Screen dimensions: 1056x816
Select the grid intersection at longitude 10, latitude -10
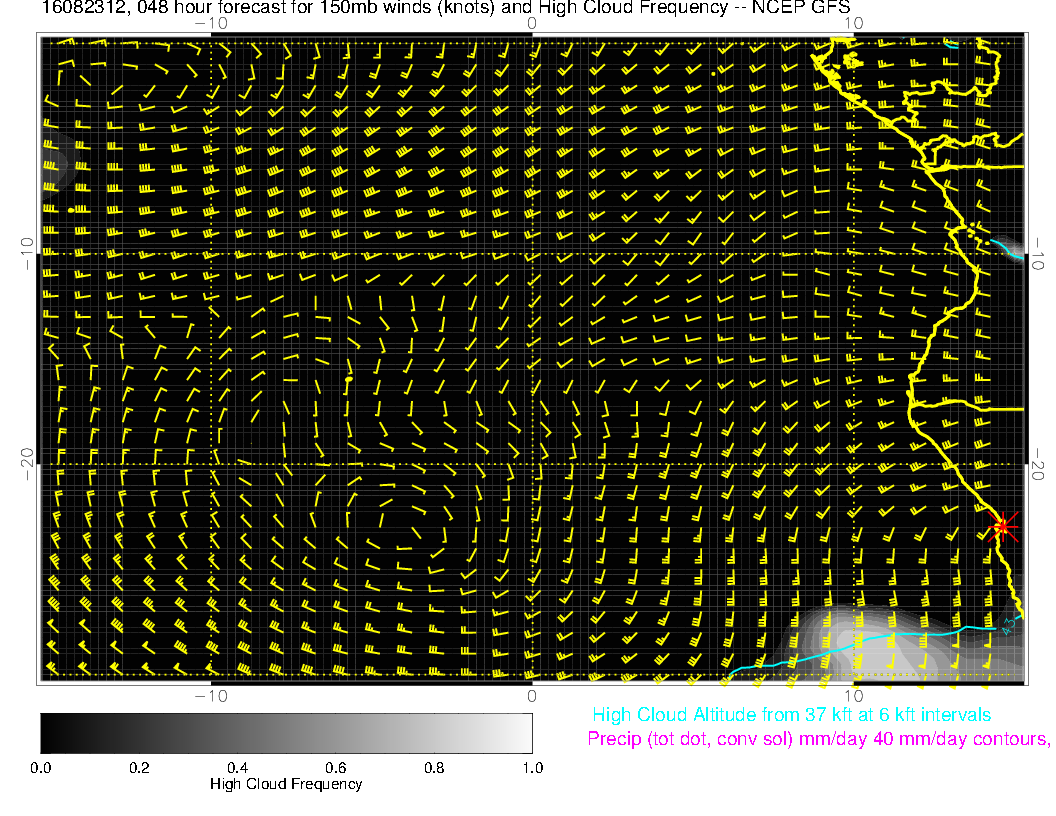[853, 252]
